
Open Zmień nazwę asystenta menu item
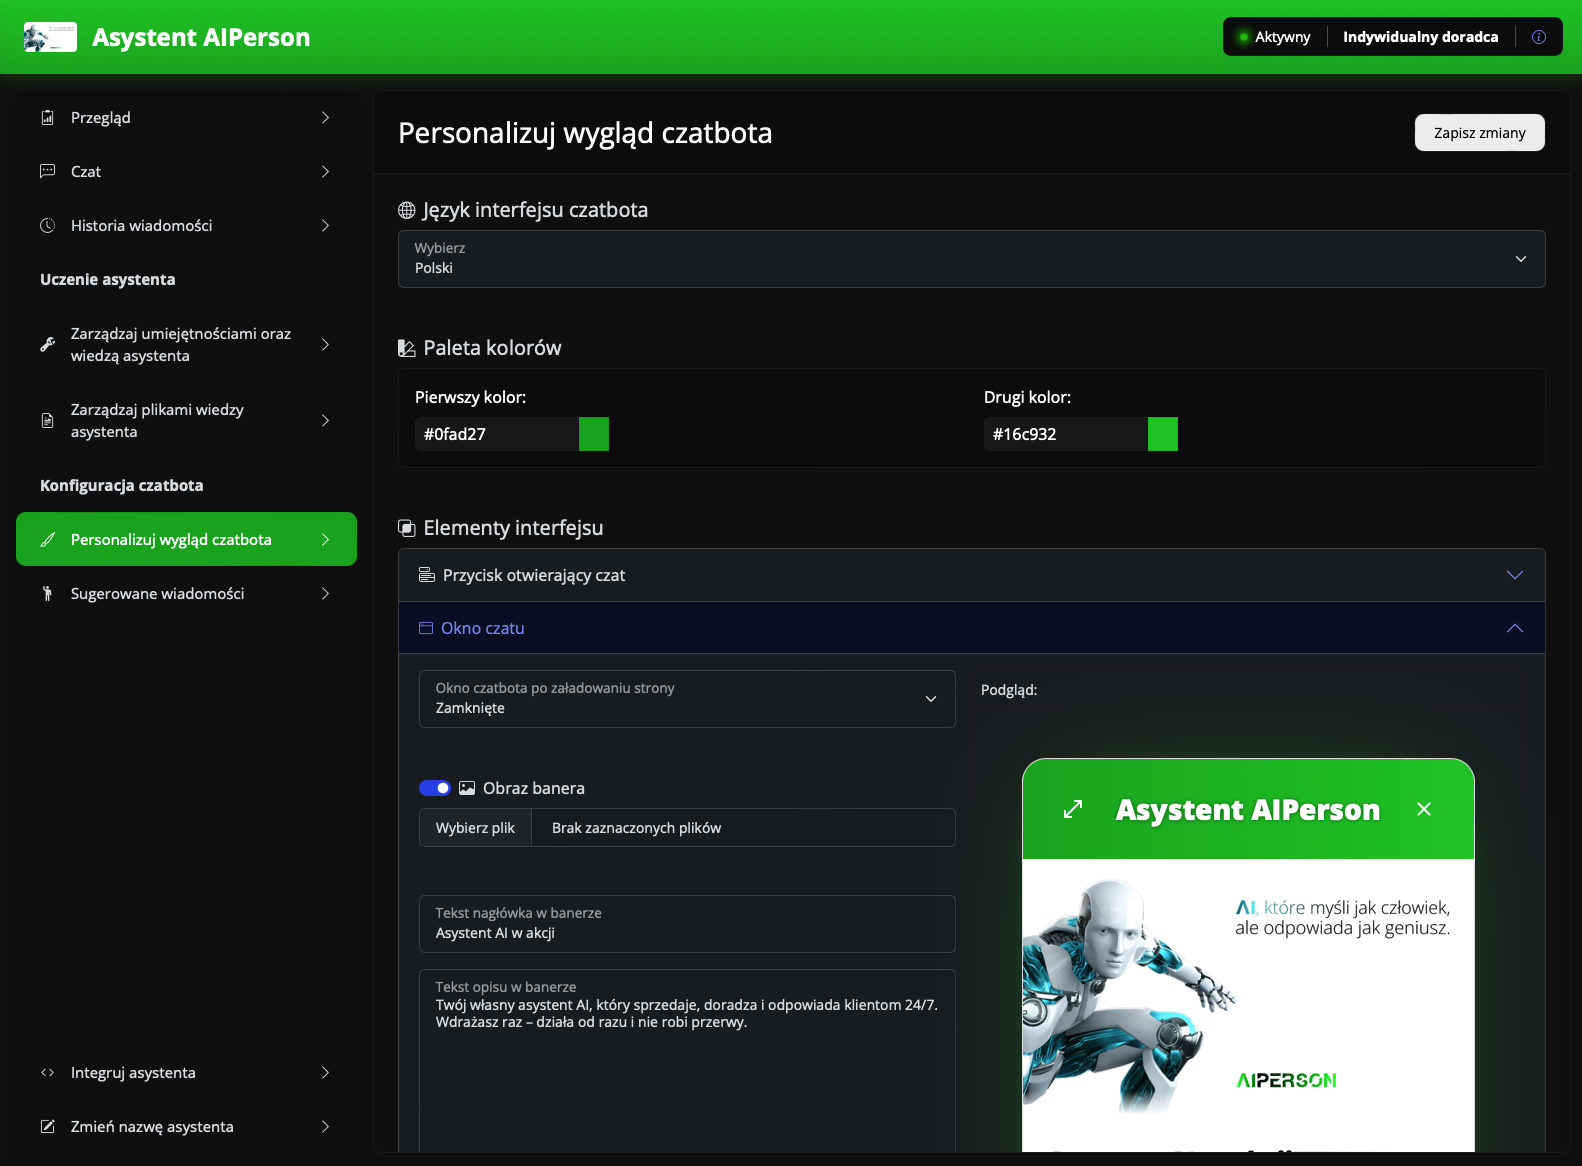click(x=186, y=1126)
